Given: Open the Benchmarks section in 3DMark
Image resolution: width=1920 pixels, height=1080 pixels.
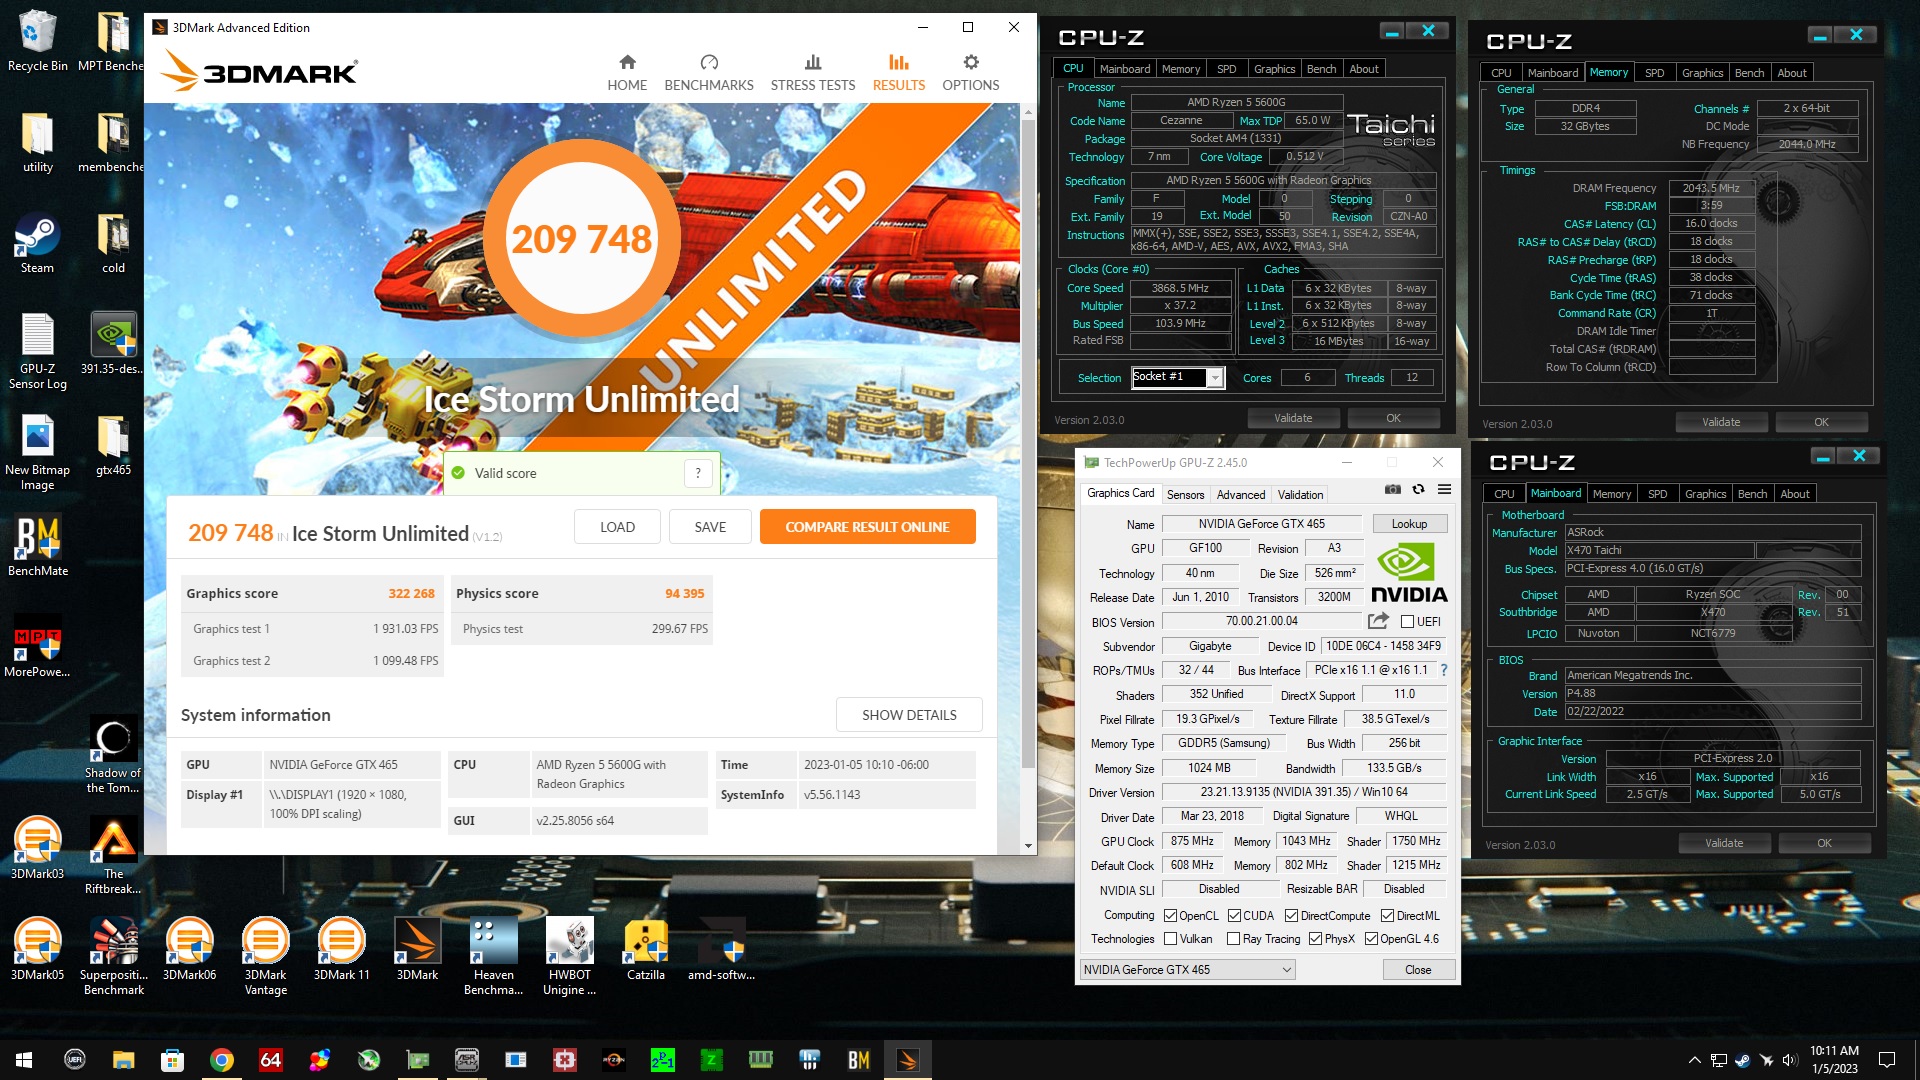Looking at the screenshot, I should click(x=709, y=73).
